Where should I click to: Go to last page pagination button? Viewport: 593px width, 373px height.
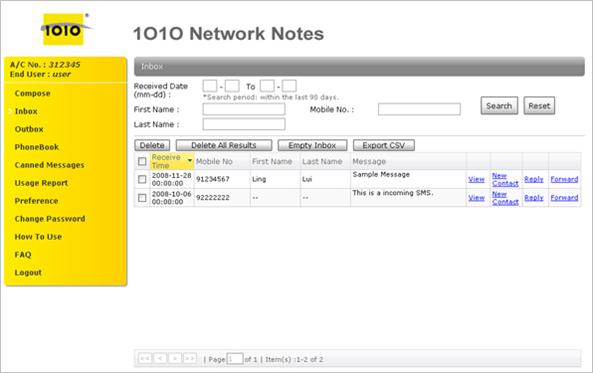[190, 358]
